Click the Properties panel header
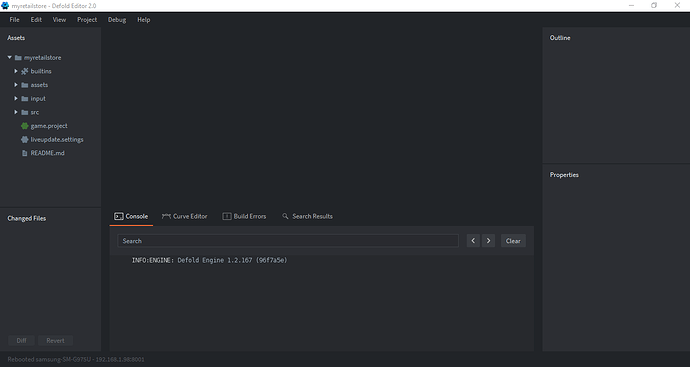The image size is (690, 367). (x=564, y=175)
